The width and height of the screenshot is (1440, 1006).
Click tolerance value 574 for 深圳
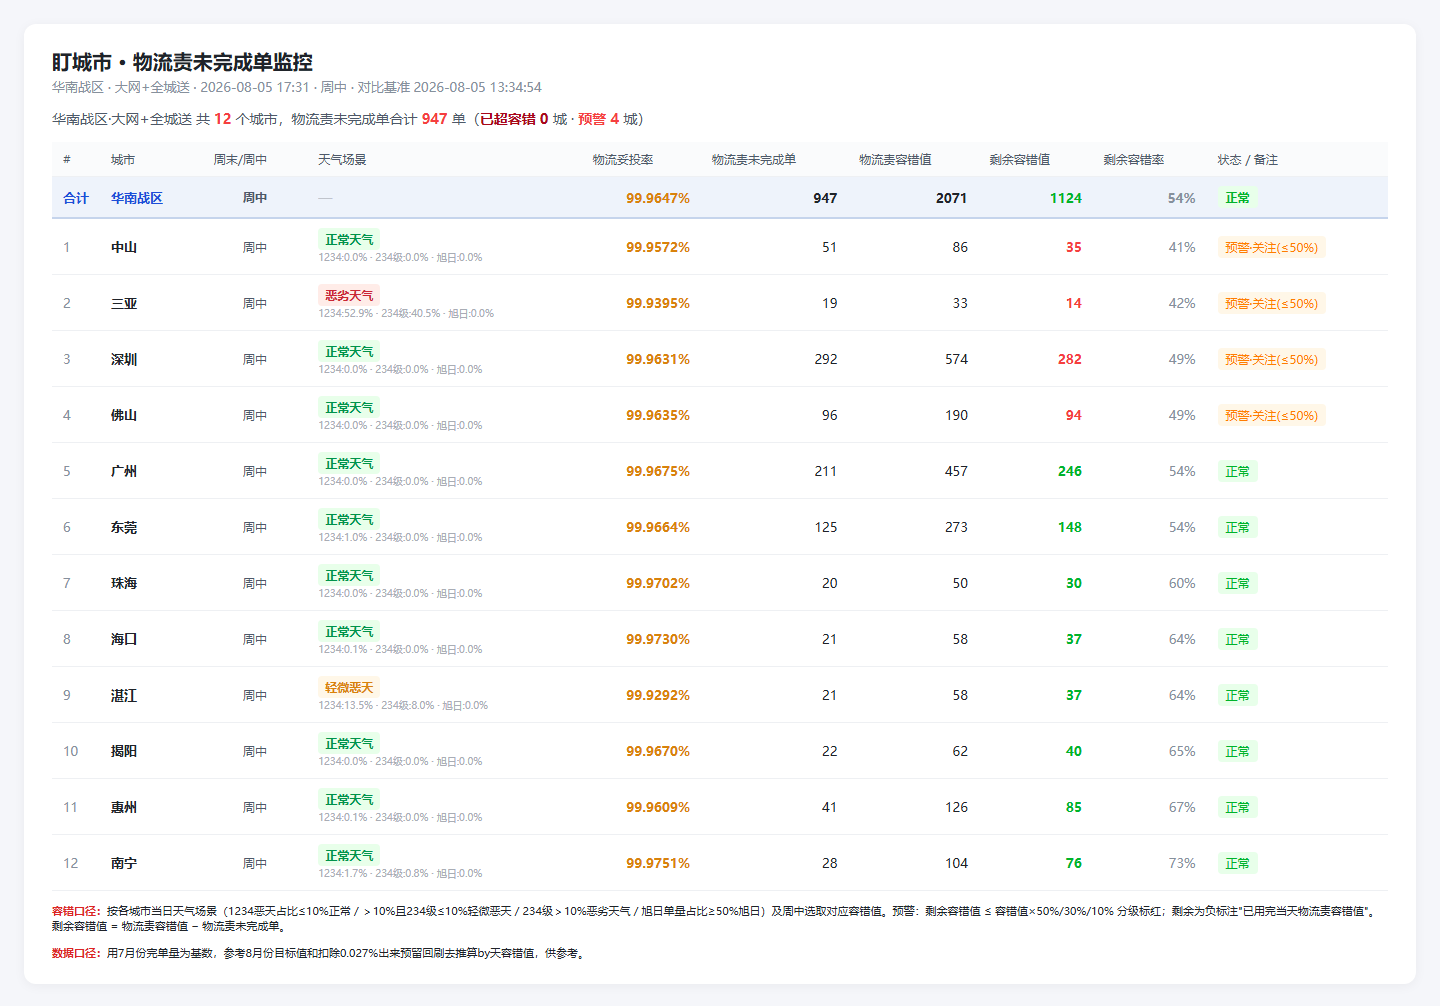956,359
